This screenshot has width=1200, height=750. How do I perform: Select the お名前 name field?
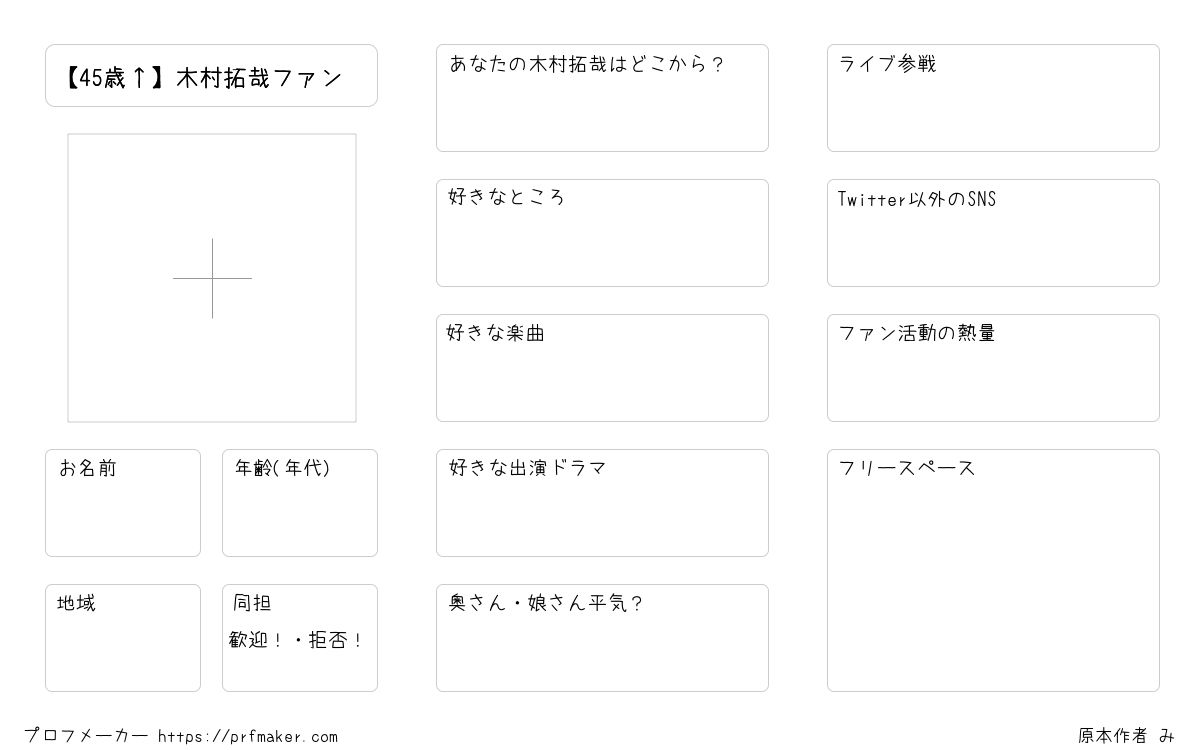pos(123,503)
